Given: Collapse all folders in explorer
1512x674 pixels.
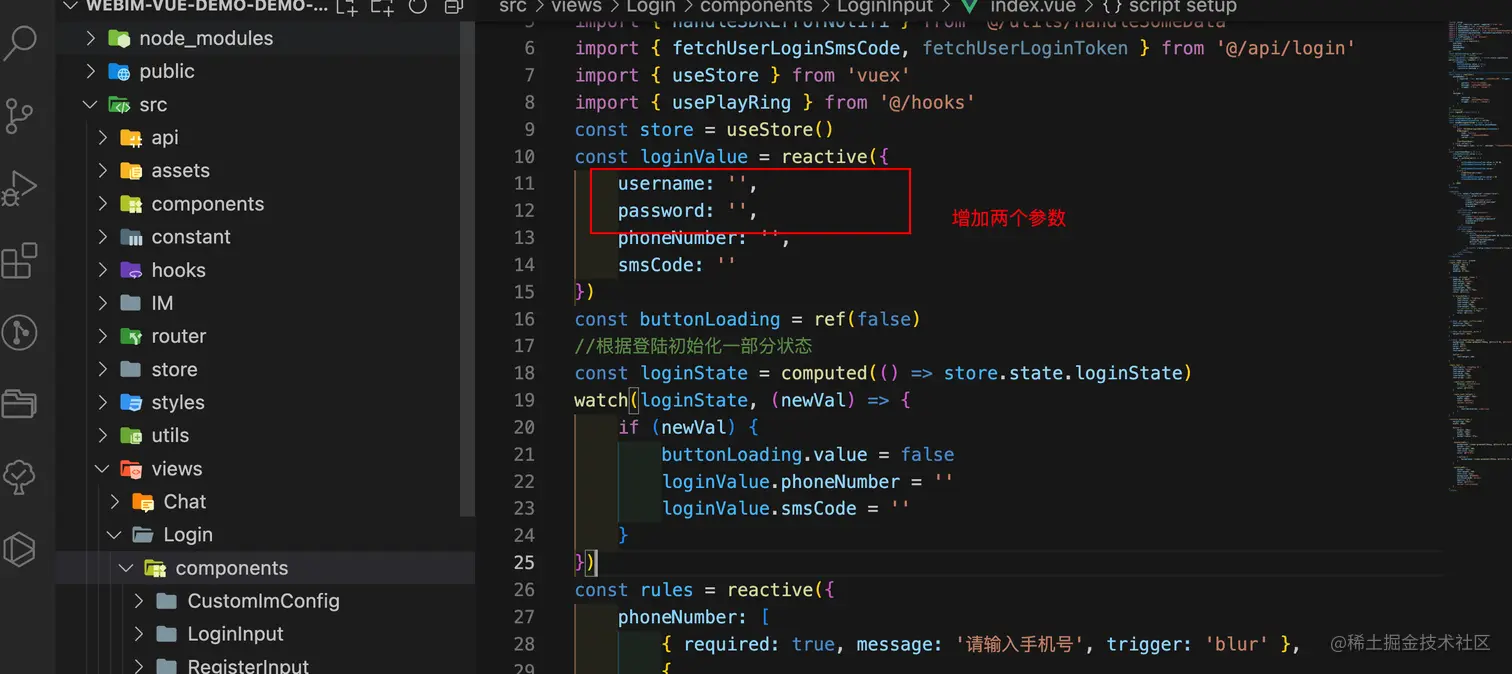Looking at the screenshot, I should 453,6.
